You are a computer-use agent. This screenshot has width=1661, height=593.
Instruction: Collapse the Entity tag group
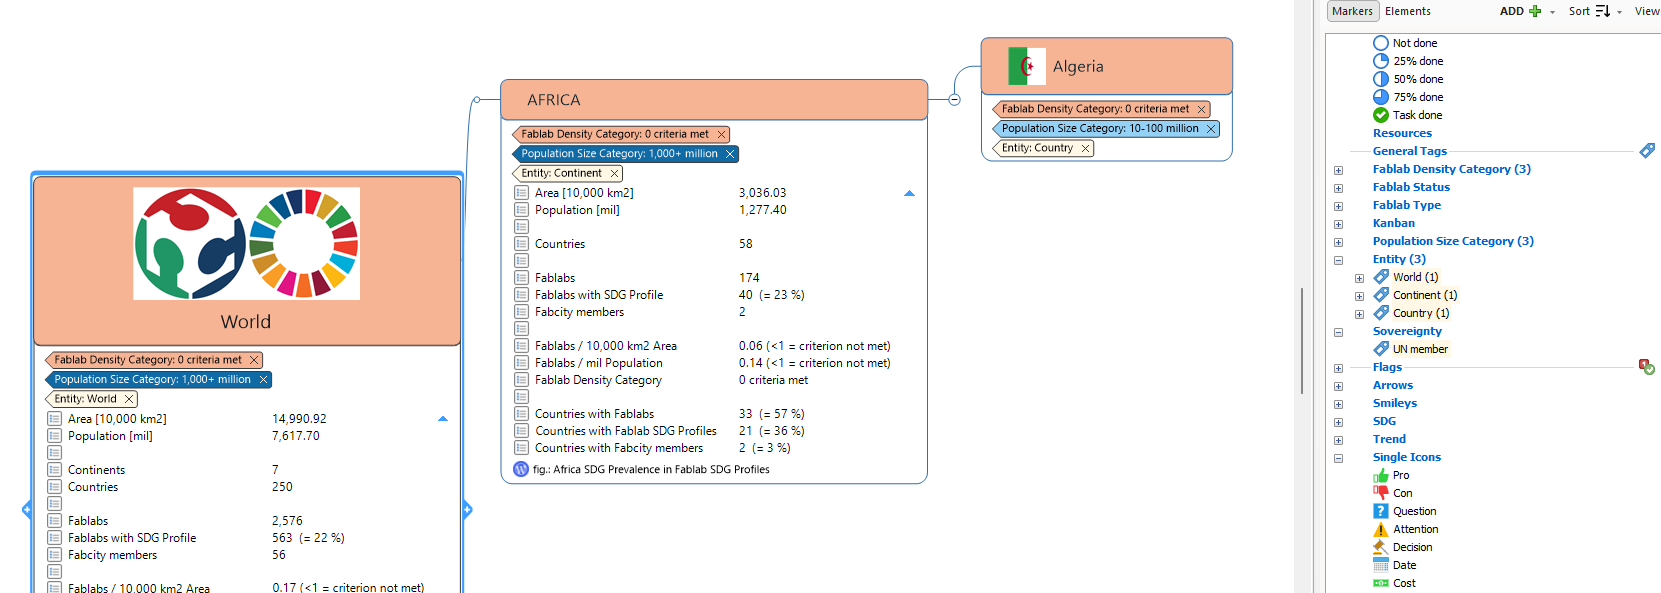point(1338,260)
